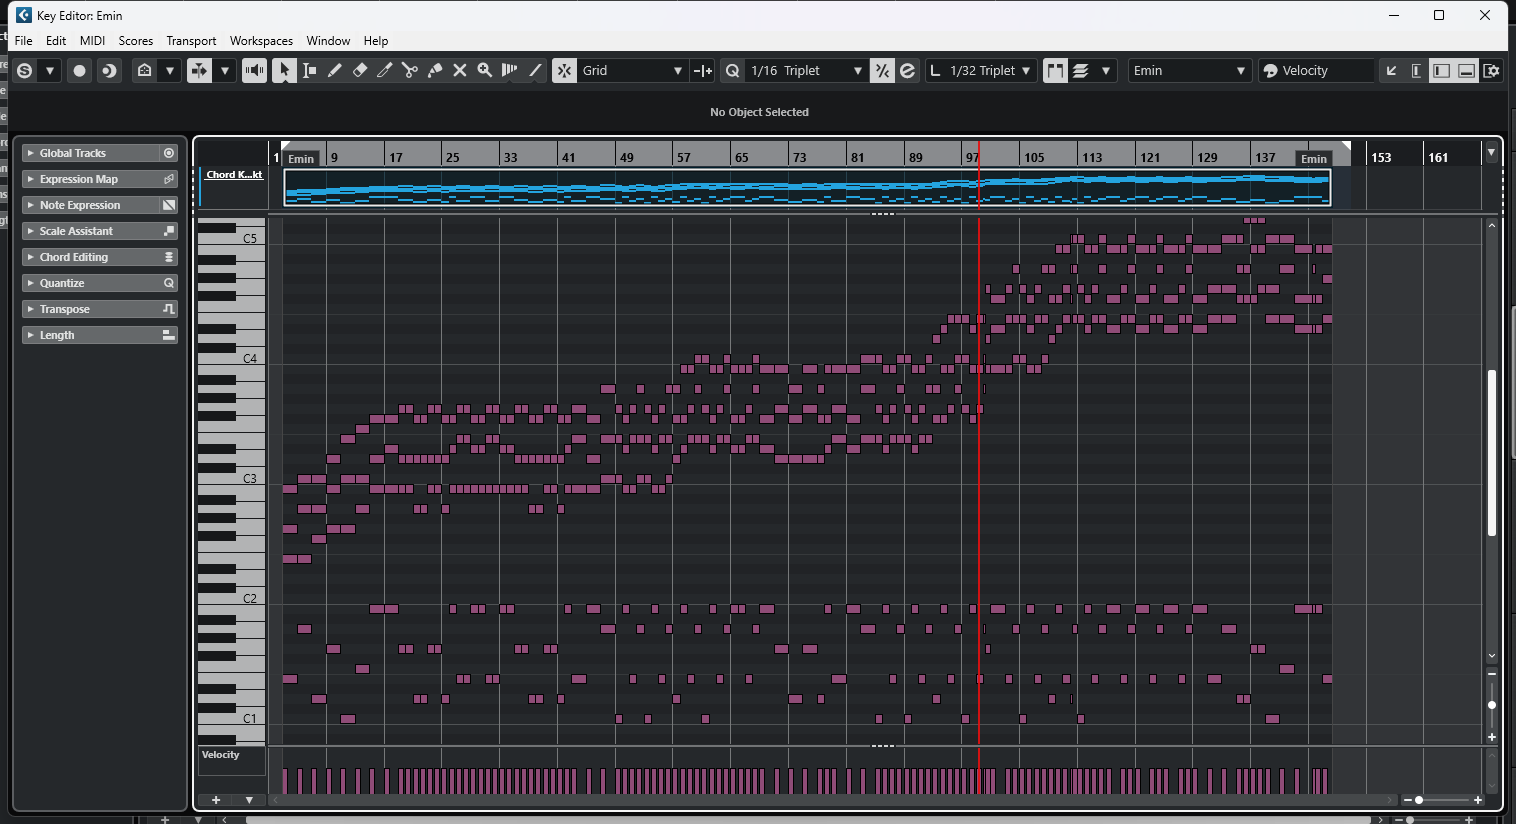Open the 1/16 Triplet quantize preset dropdown
This screenshot has height=824, width=1516.
(x=806, y=70)
